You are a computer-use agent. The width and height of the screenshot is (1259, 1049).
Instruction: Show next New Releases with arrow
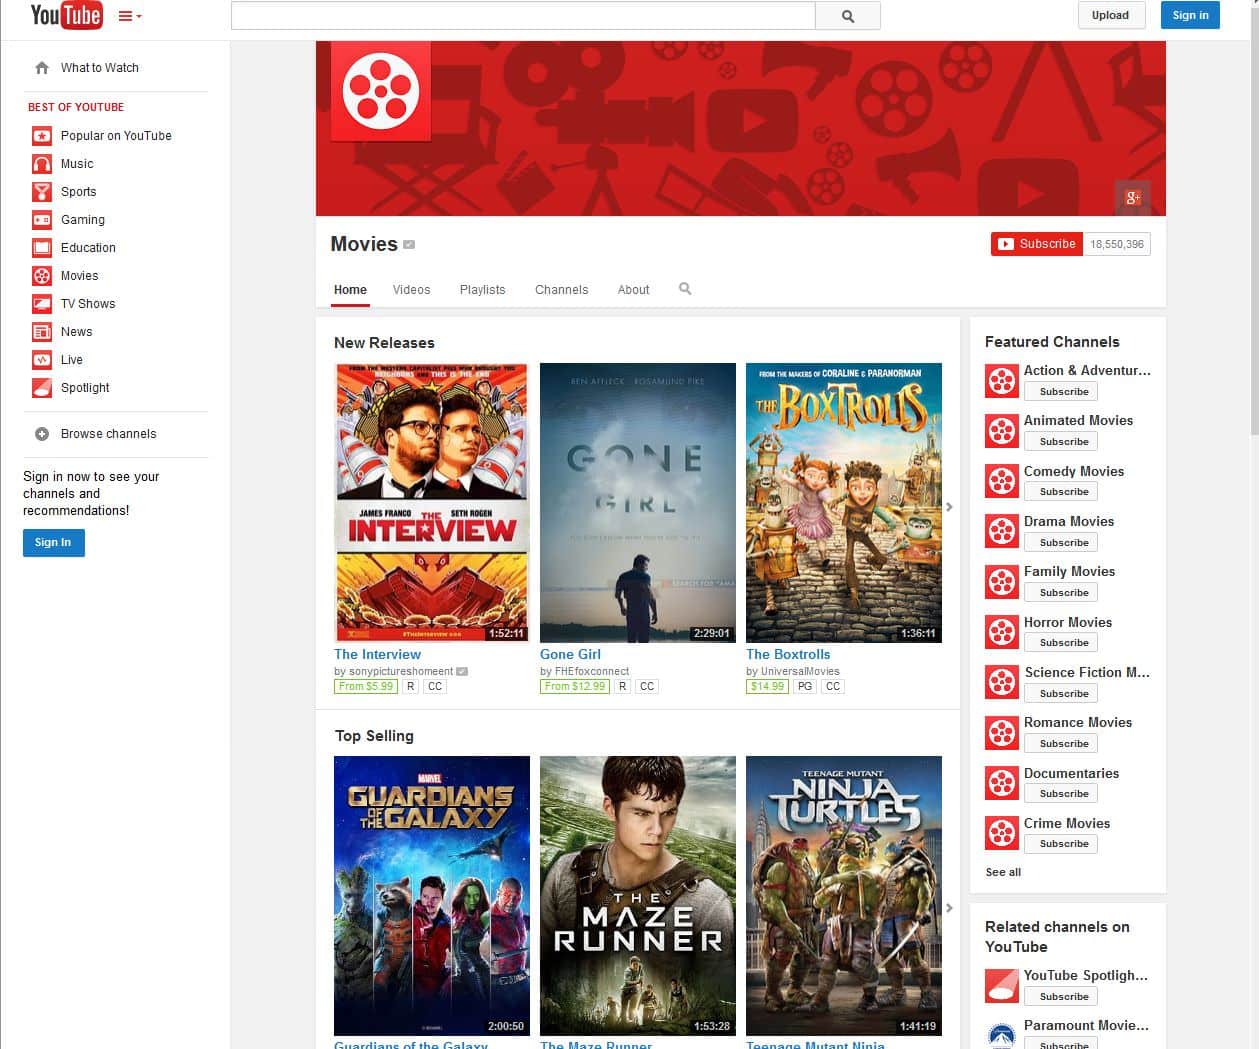click(x=949, y=507)
